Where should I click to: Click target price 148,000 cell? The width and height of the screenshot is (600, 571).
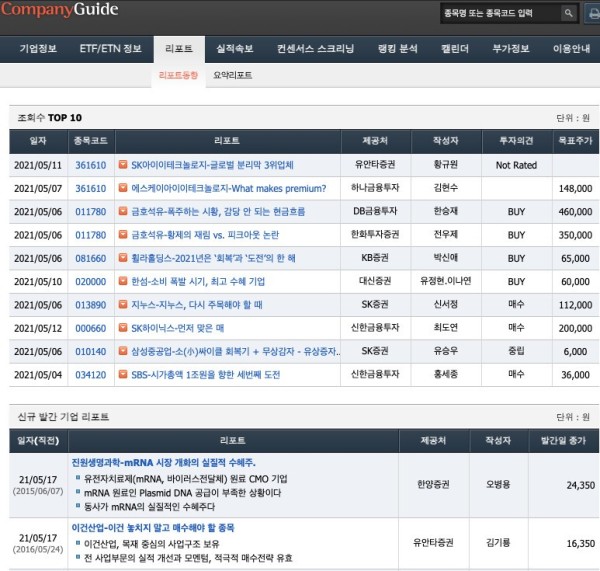click(x=576, y=189)
